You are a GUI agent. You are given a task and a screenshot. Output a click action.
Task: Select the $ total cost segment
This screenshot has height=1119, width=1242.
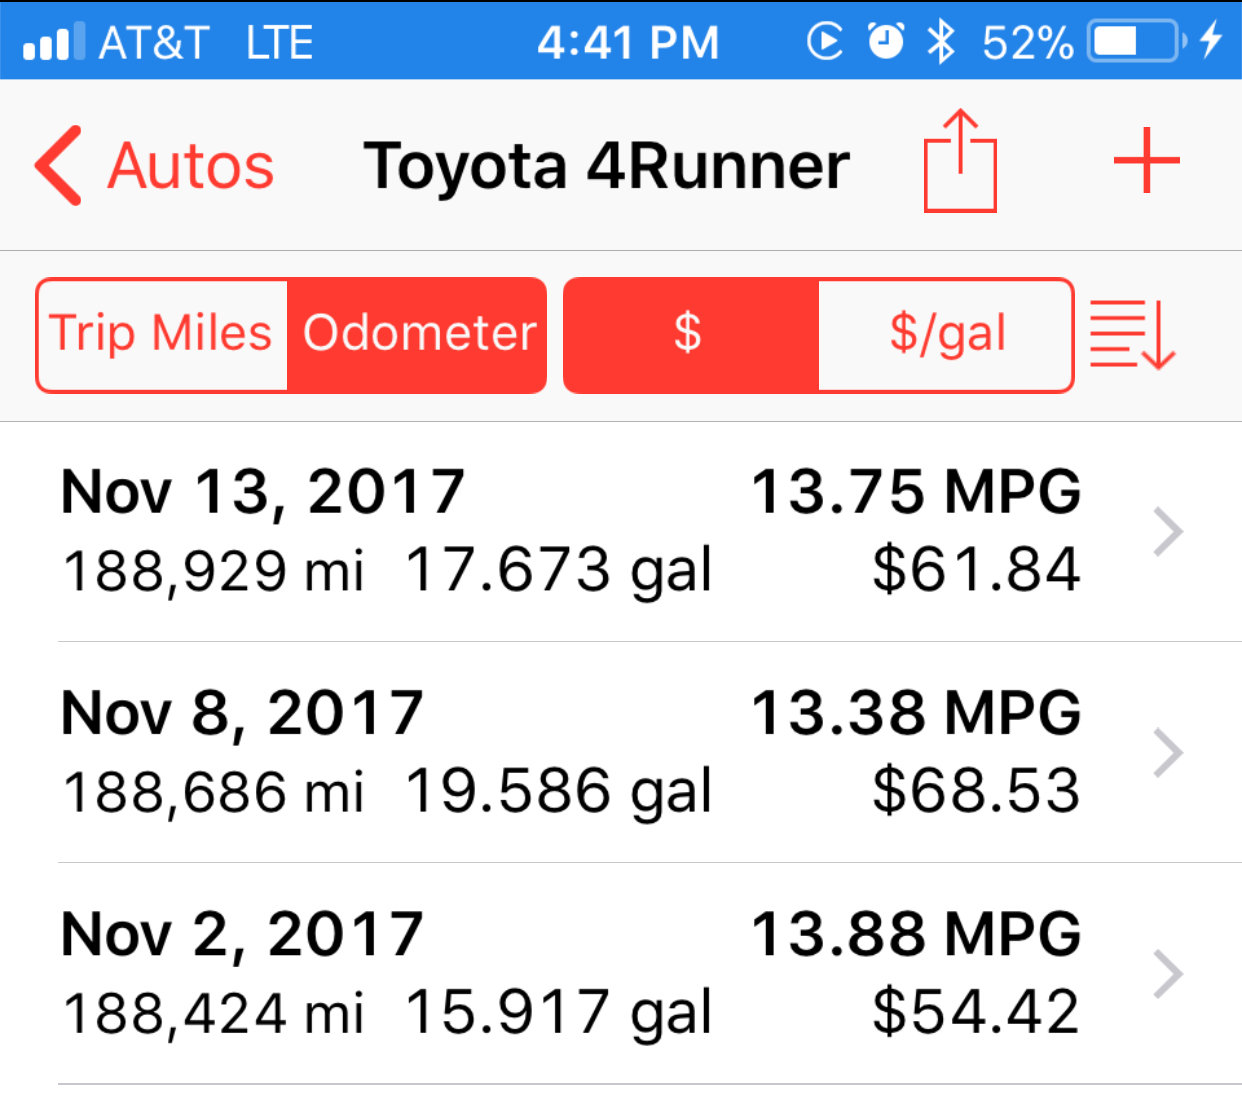[691, 334]
